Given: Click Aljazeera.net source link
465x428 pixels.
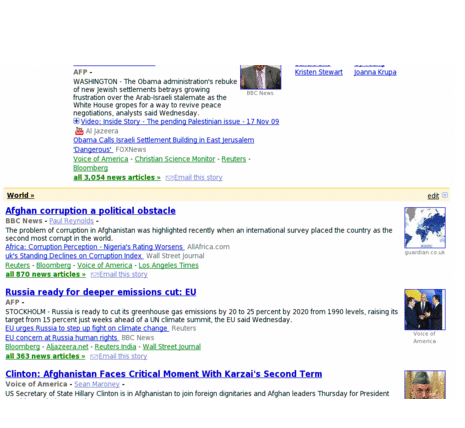Looking at the screenshot, I should coord(67,347).
